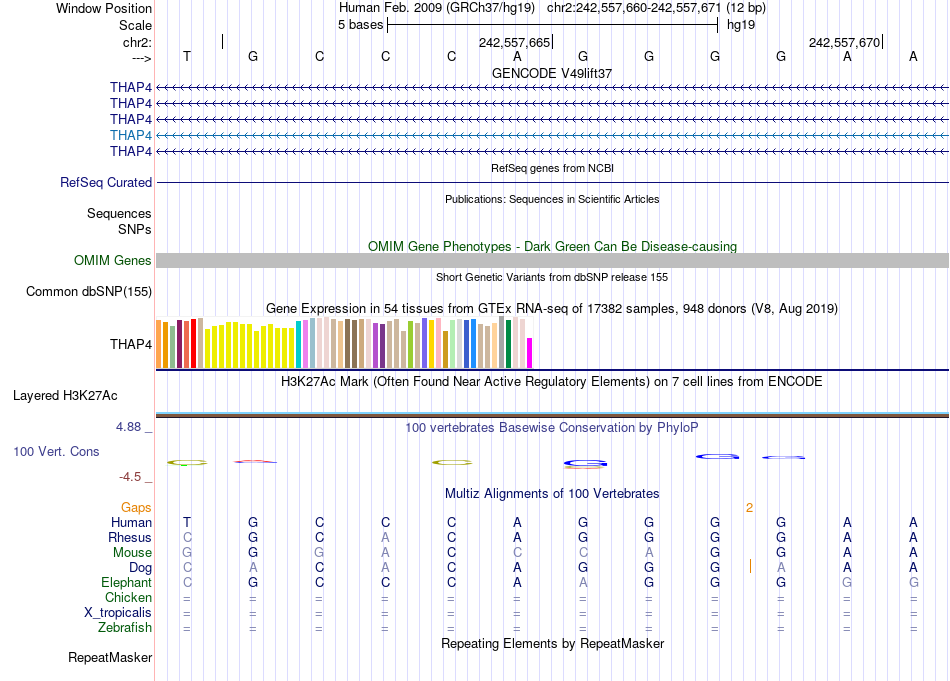The width and height of the screenshot is (950, 681).
Task: Click the T base in Human alignment row
Action: (x=187, y=522)
